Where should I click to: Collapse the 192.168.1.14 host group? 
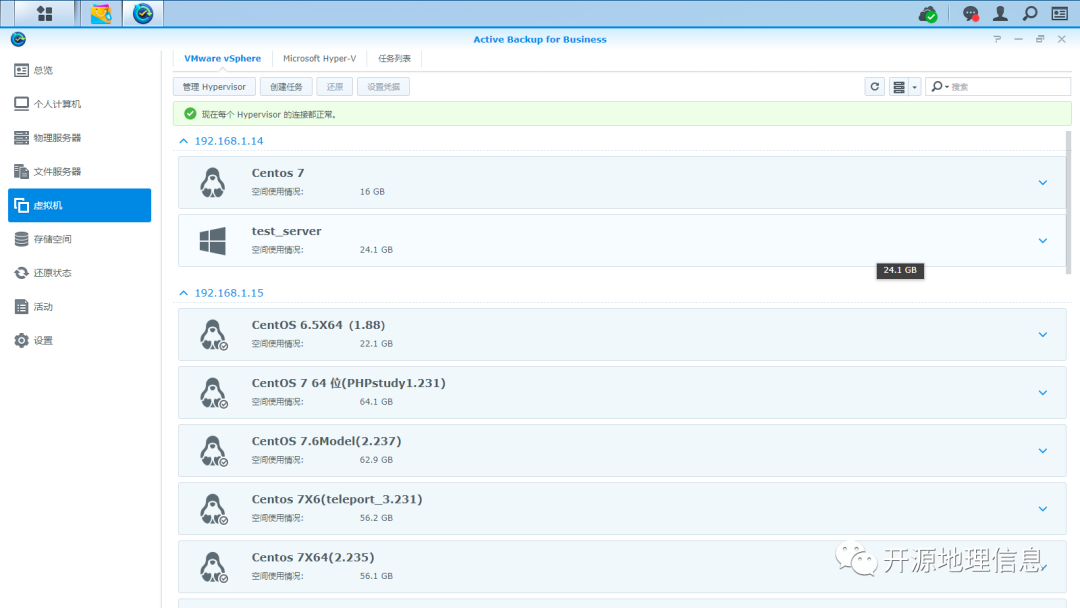point(183,141)
